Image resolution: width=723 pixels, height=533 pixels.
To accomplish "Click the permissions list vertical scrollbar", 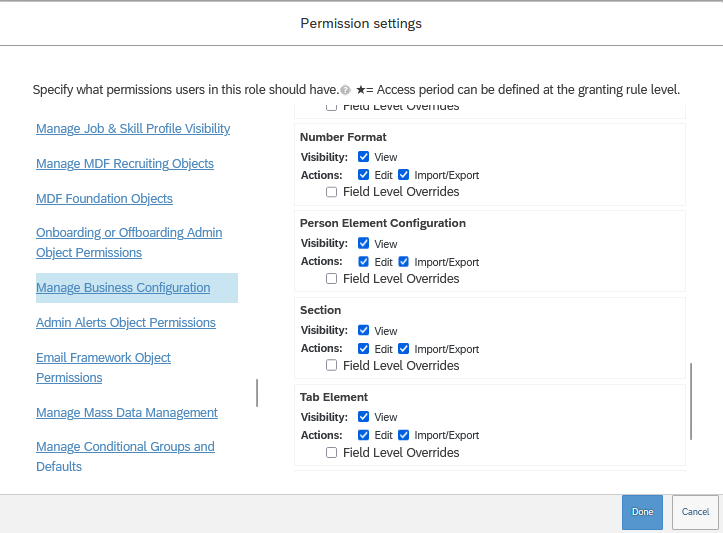I will (691, 402).
